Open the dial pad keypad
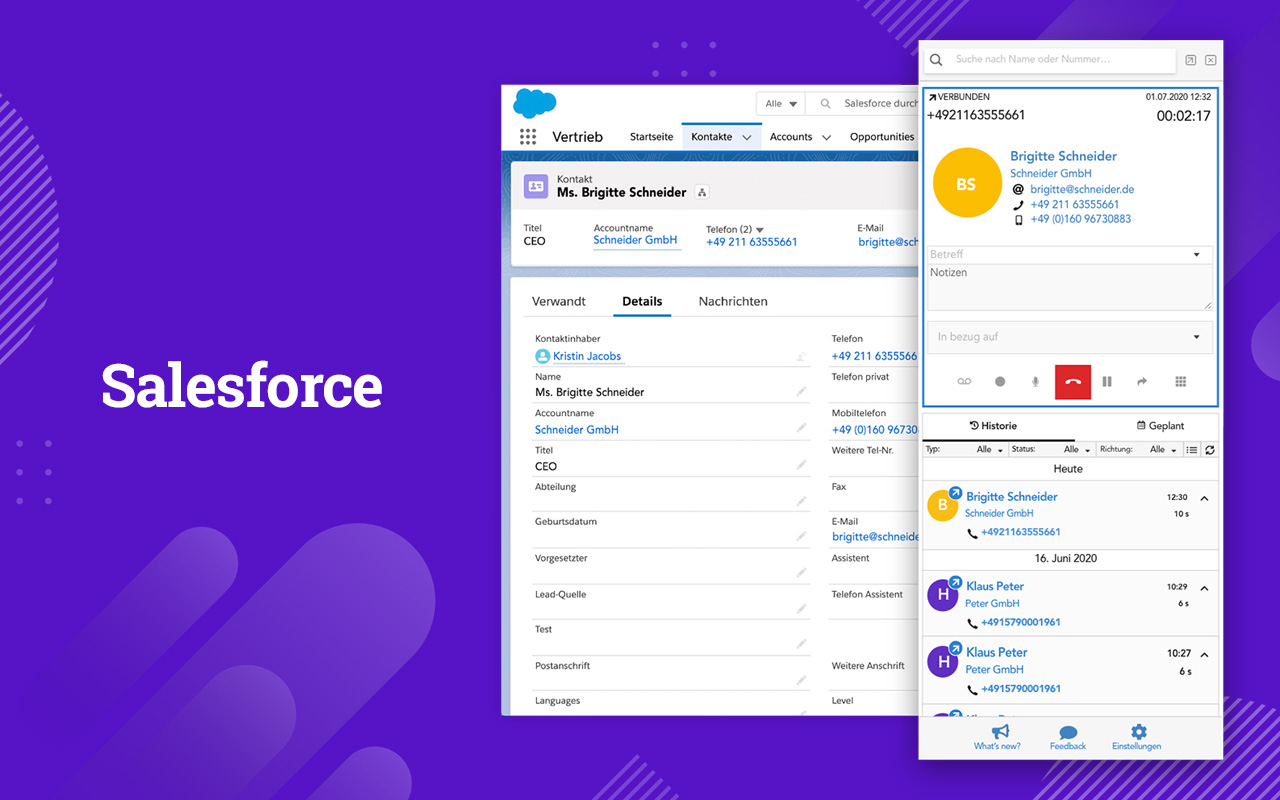This screenshot has height=800, width=1280. [1180, 382]
